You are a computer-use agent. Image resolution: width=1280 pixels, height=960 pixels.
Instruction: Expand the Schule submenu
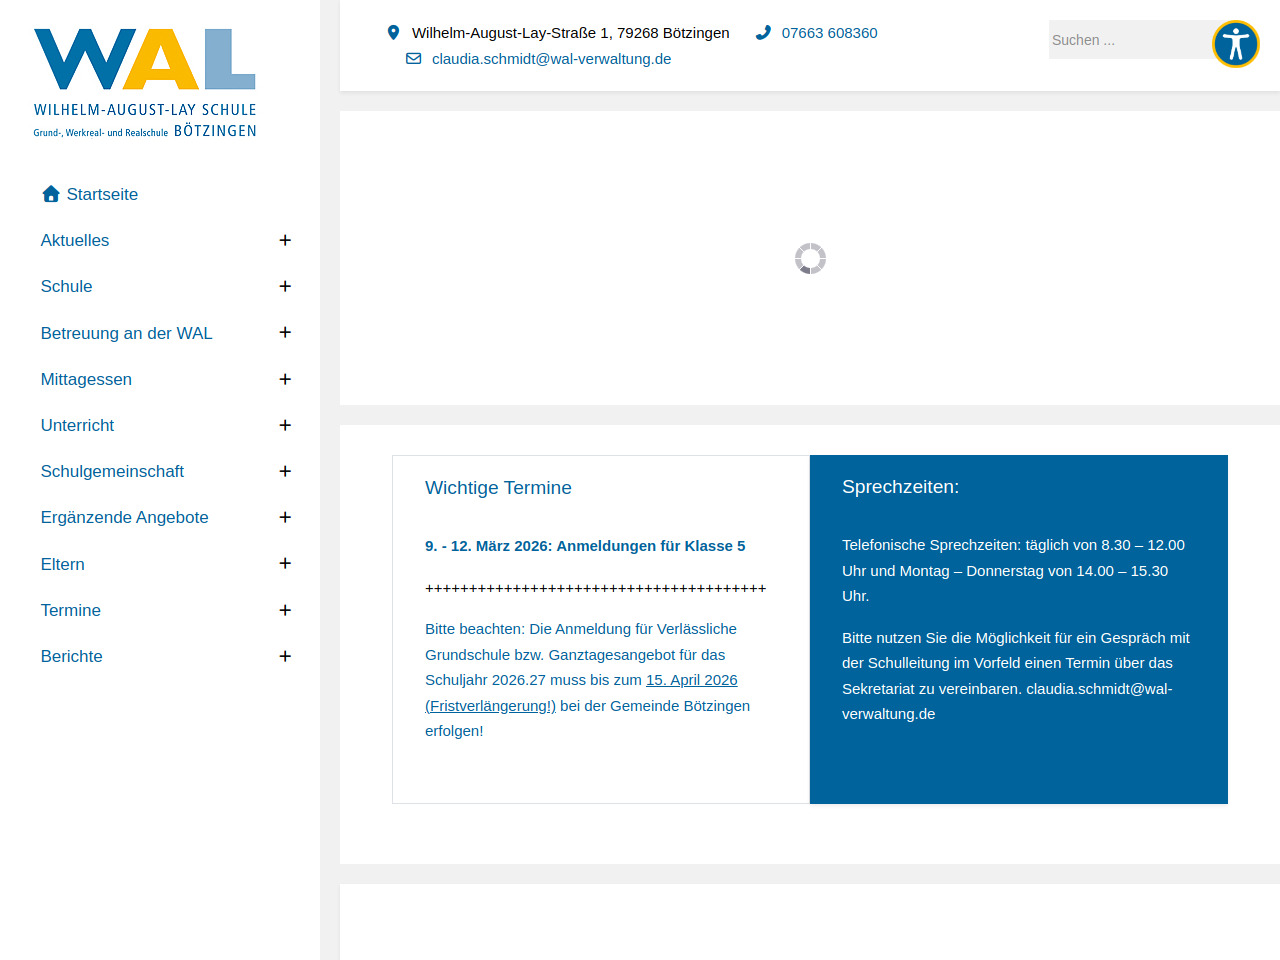point(285,286)
